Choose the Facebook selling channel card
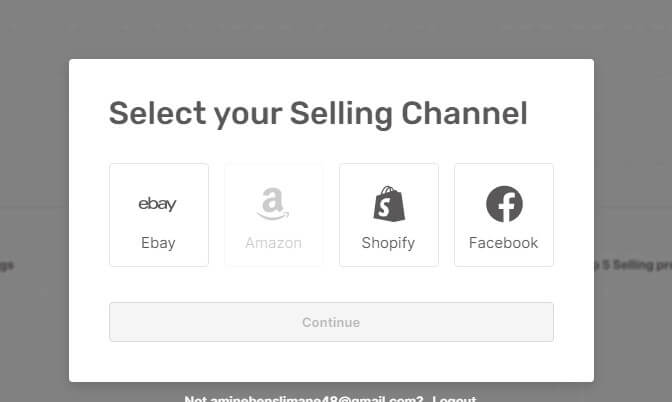 504,215
